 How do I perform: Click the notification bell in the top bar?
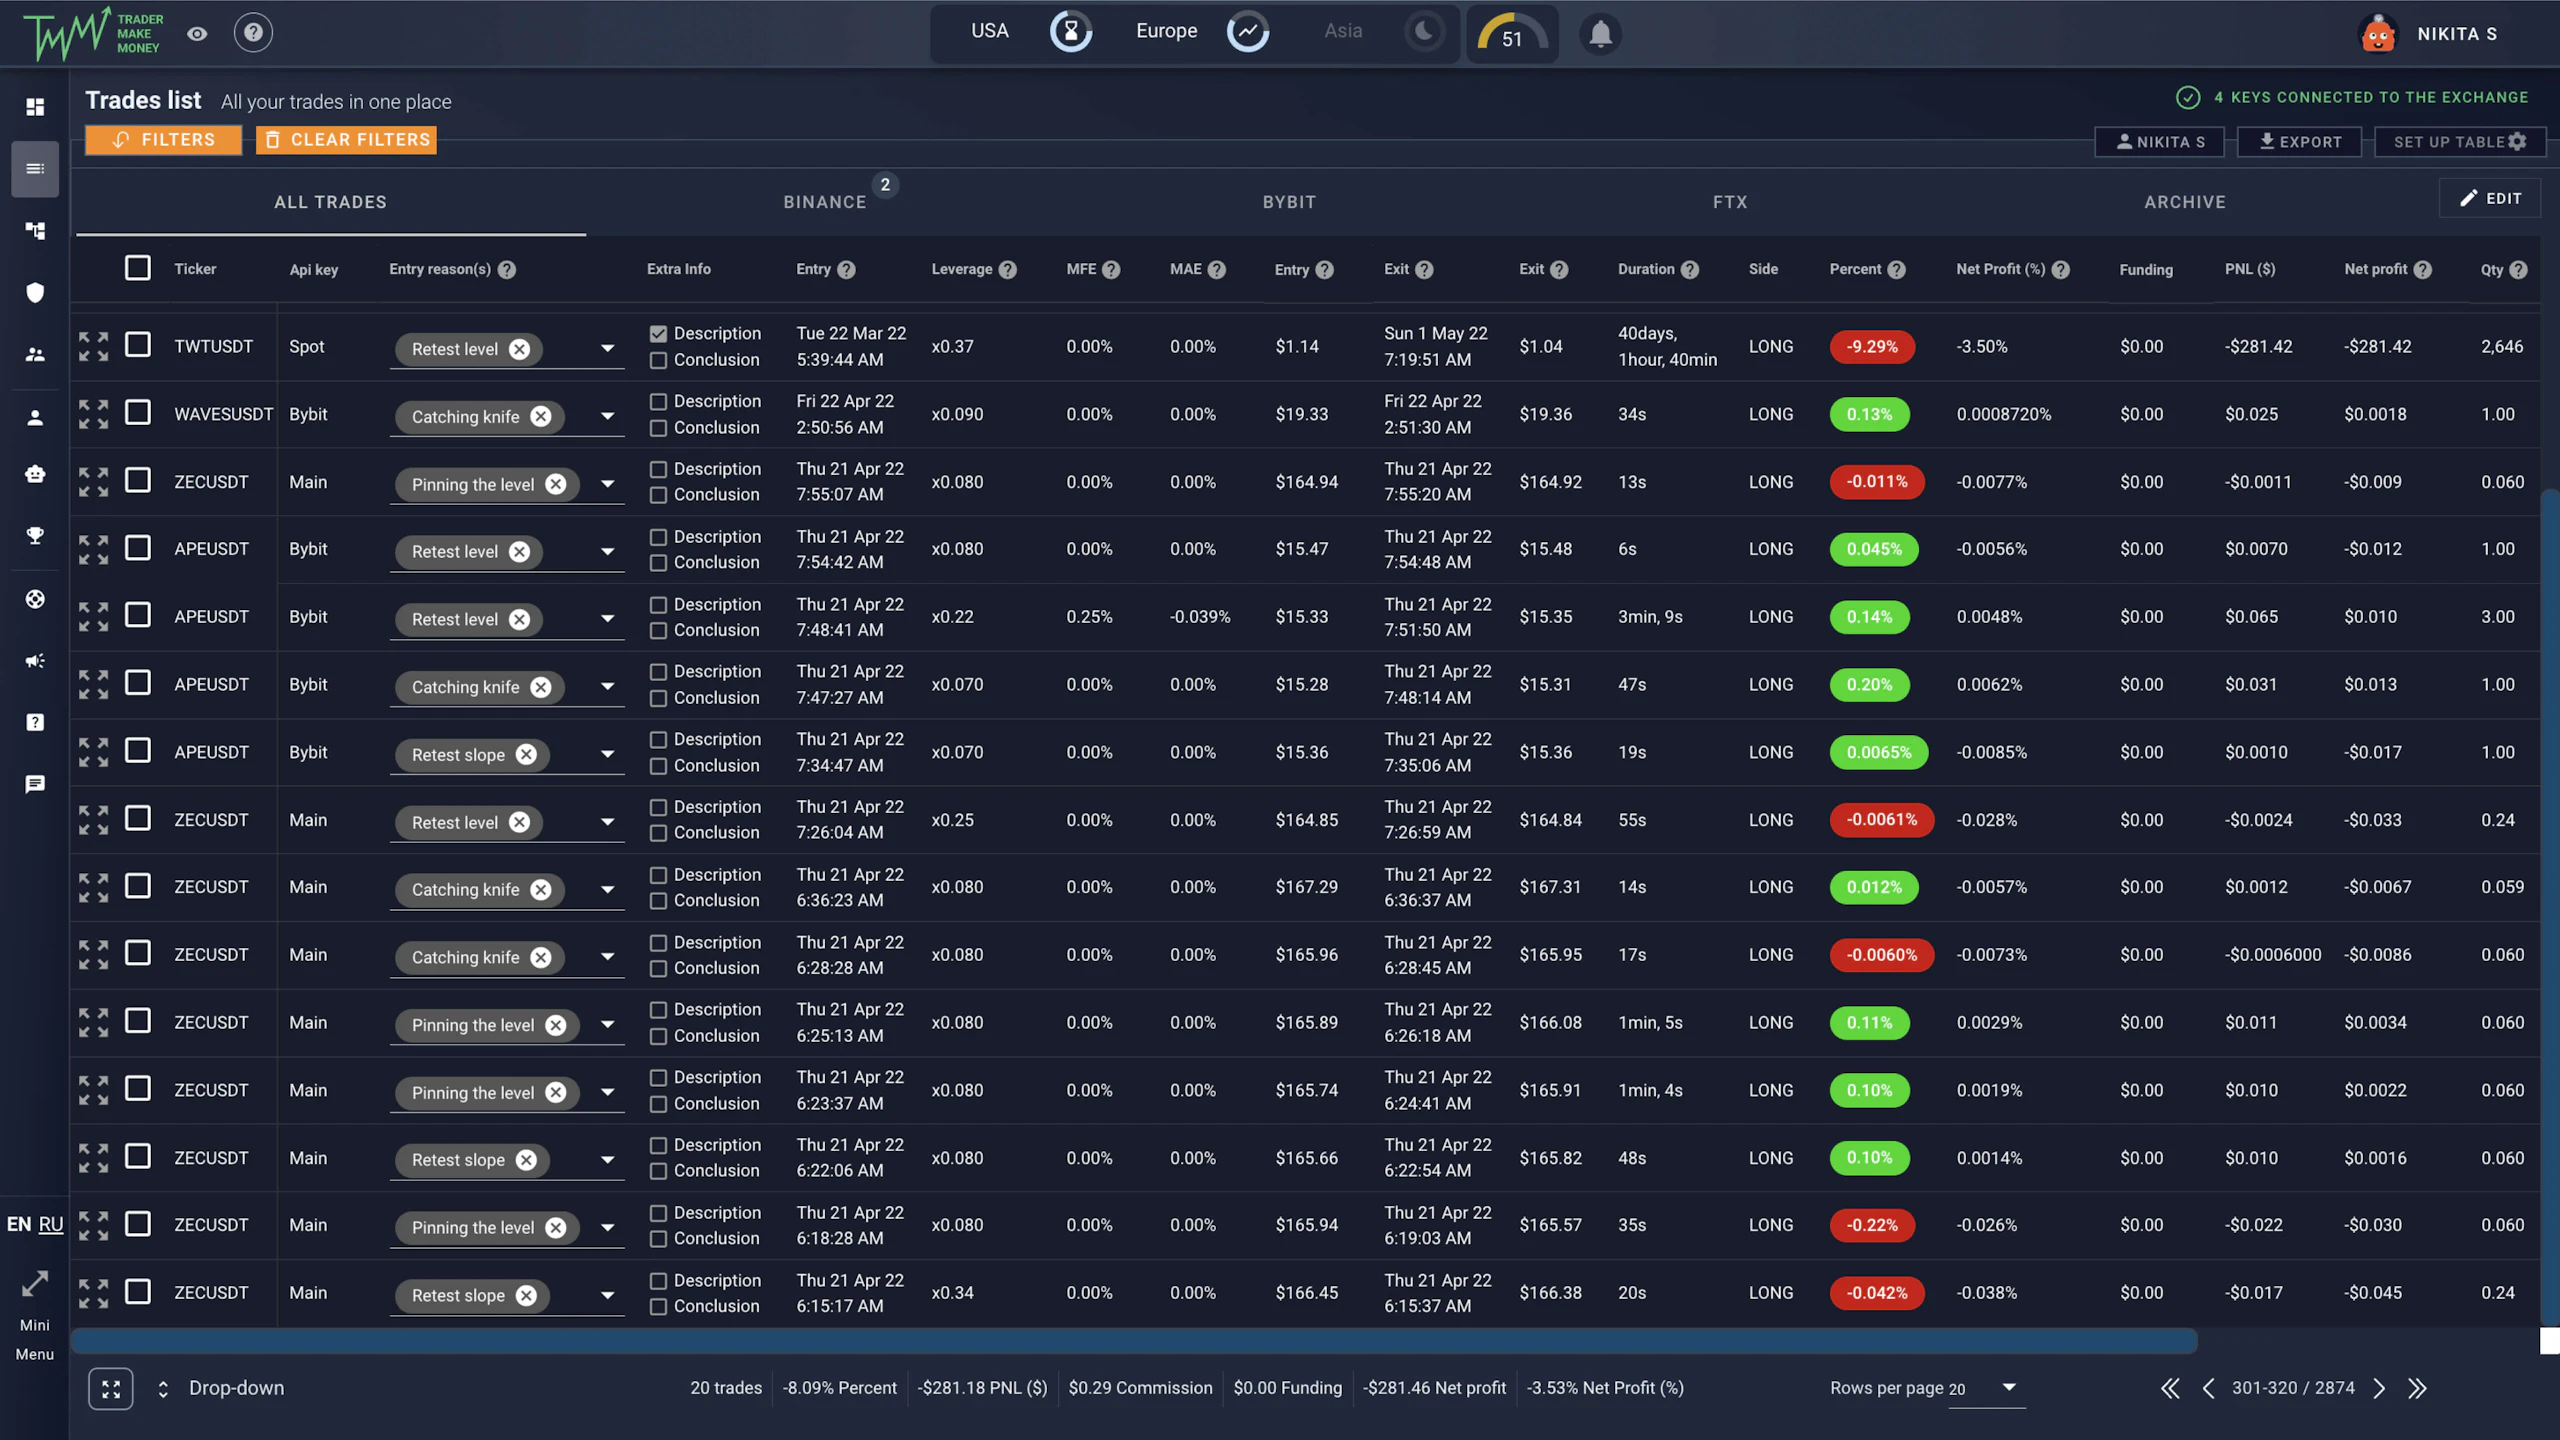coord(1600,33)
